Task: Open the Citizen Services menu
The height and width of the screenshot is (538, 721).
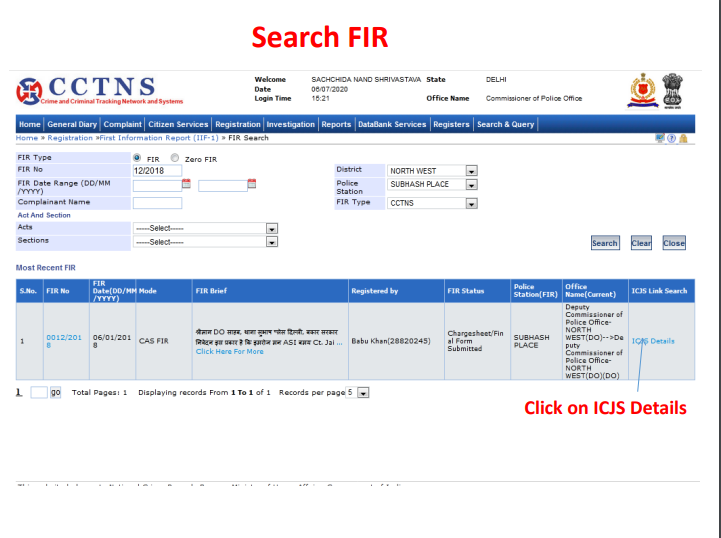Action: tap(178, 124)
